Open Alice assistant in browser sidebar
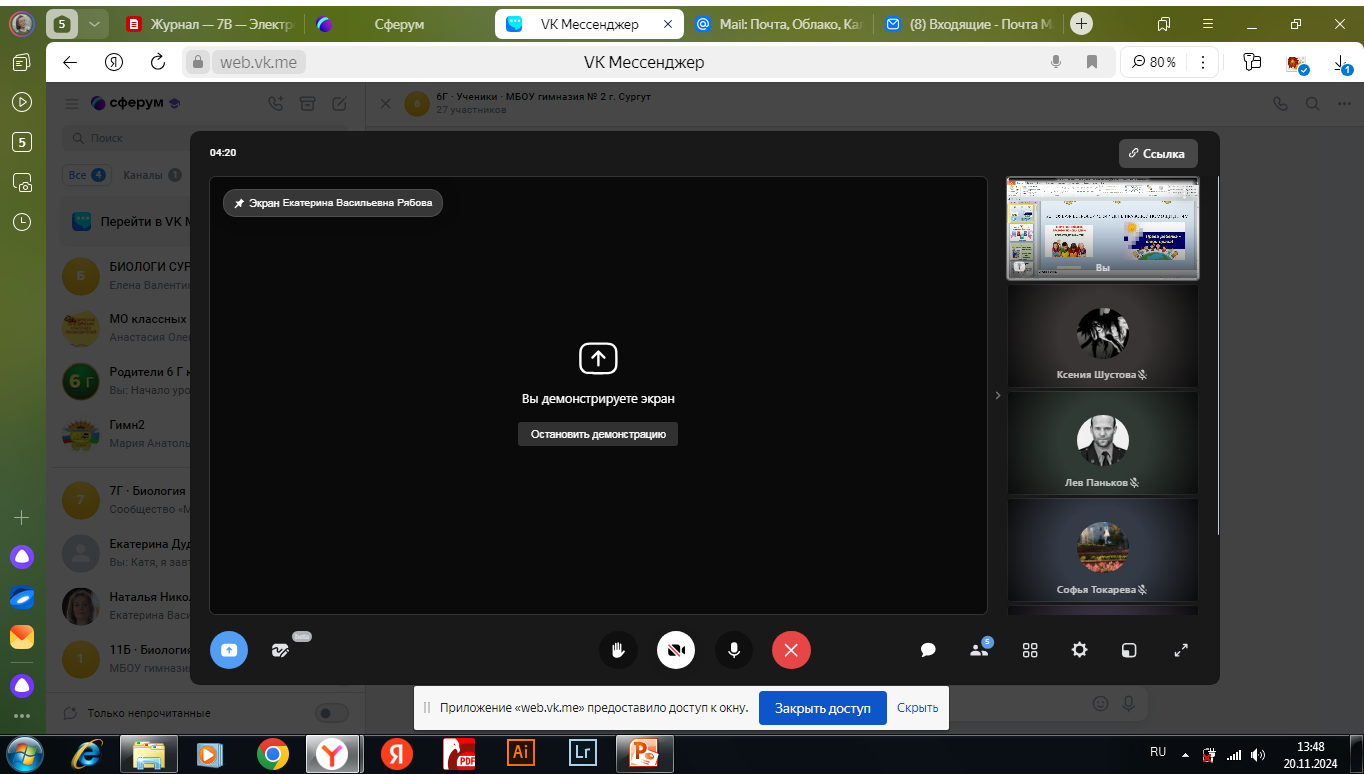1364x774 pixels. pos(22,557)
